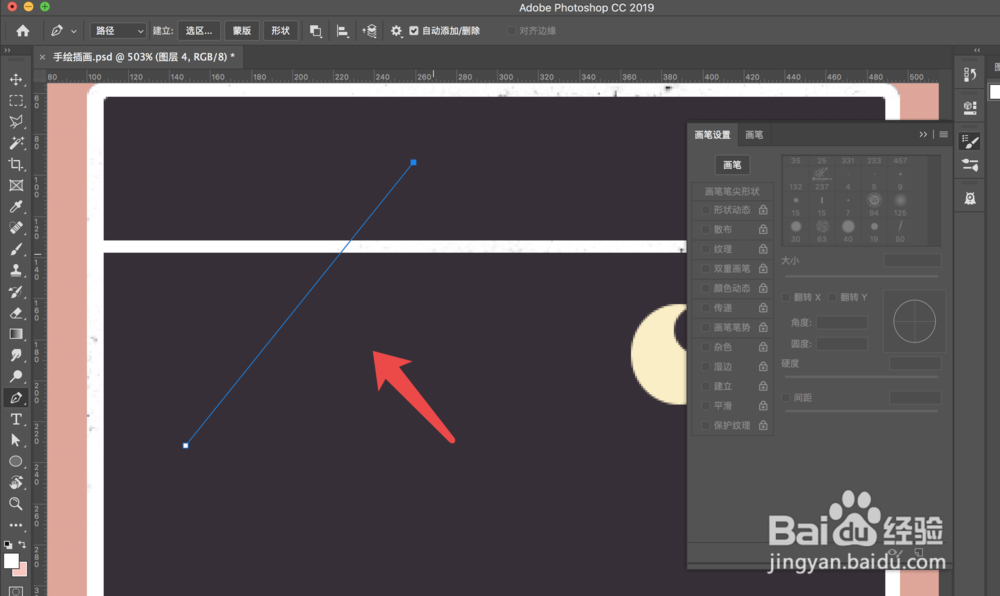Reset default foreground and background colors
Screen dimensions: 1000x596
(x=8, y=545)
